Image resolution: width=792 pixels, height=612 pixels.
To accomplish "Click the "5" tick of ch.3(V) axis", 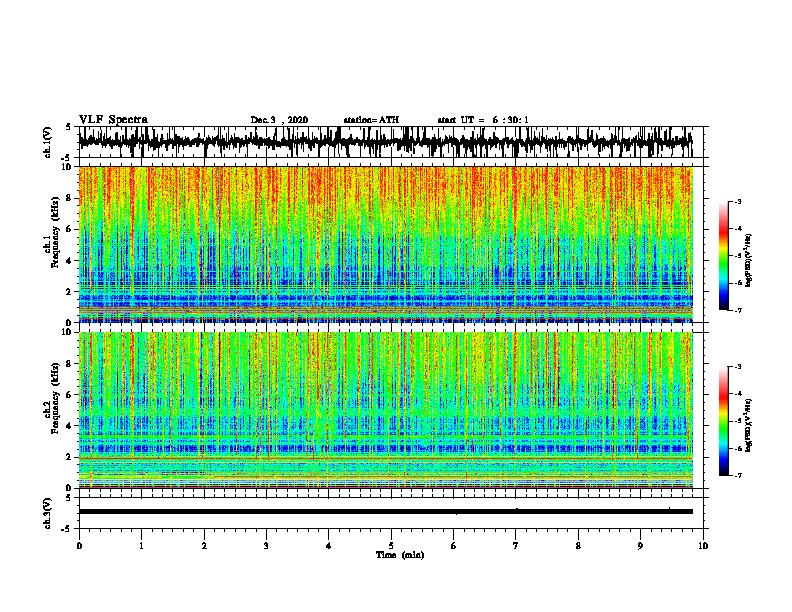I will coord(69,498).
